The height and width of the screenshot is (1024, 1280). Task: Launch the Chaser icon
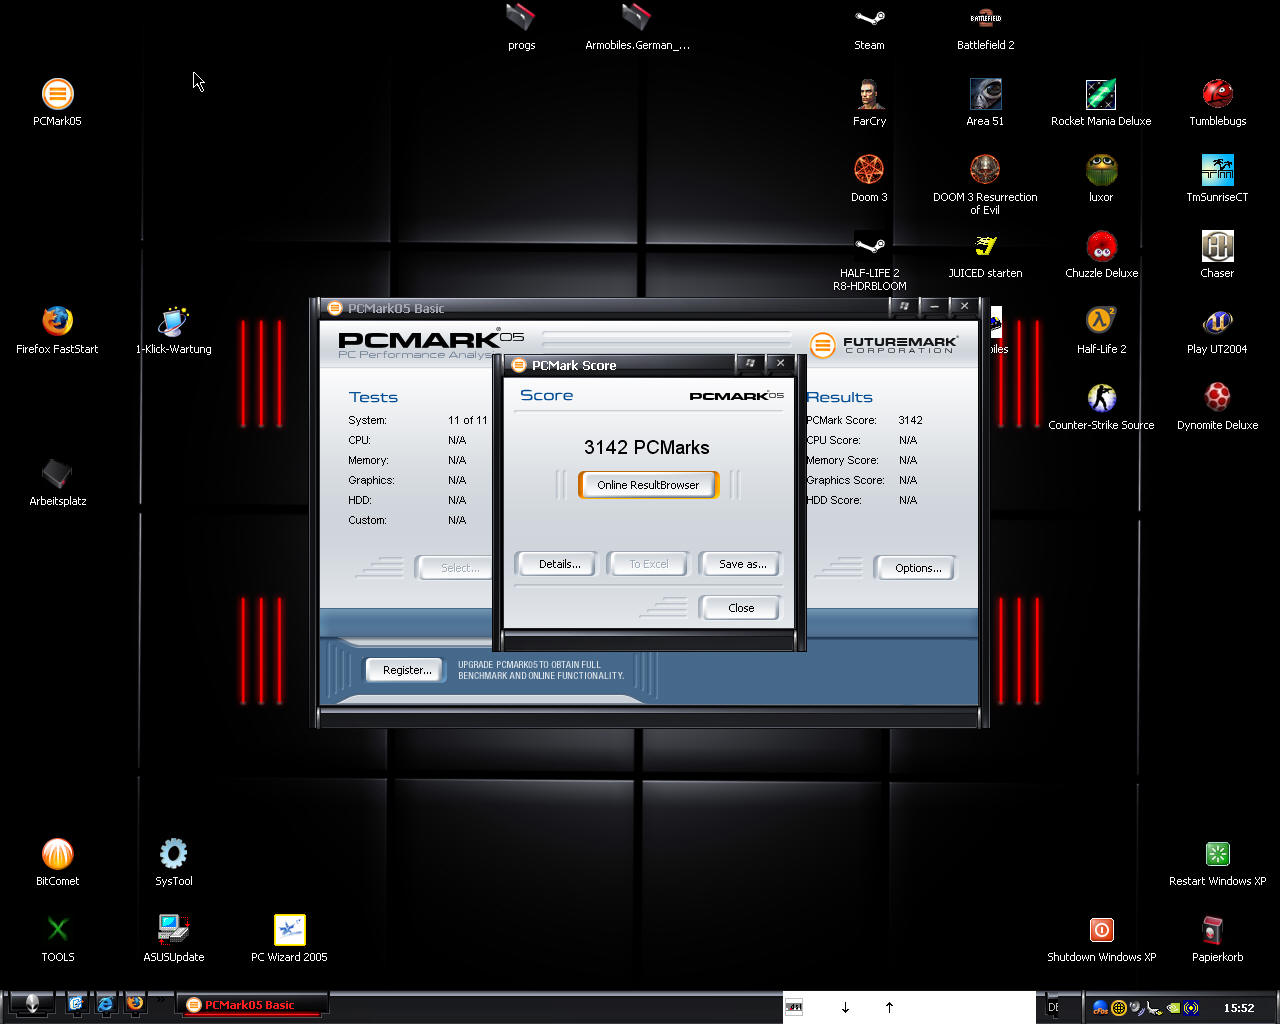click(x=1217, y=246)
